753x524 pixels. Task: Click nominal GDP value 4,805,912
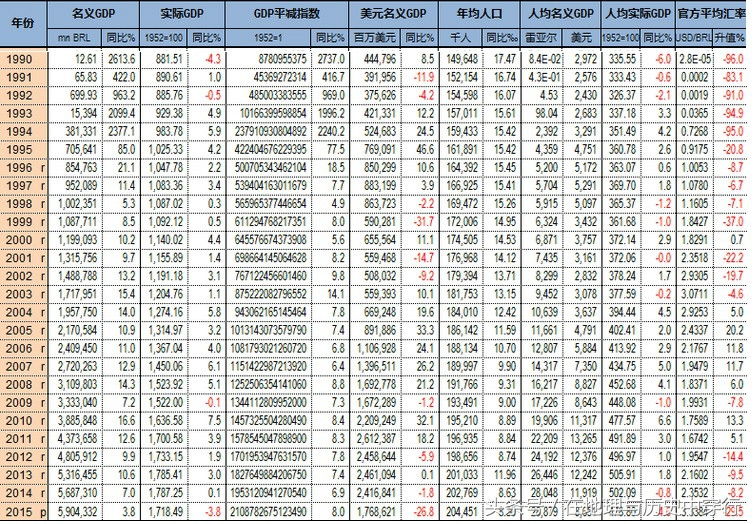point(77,457)
